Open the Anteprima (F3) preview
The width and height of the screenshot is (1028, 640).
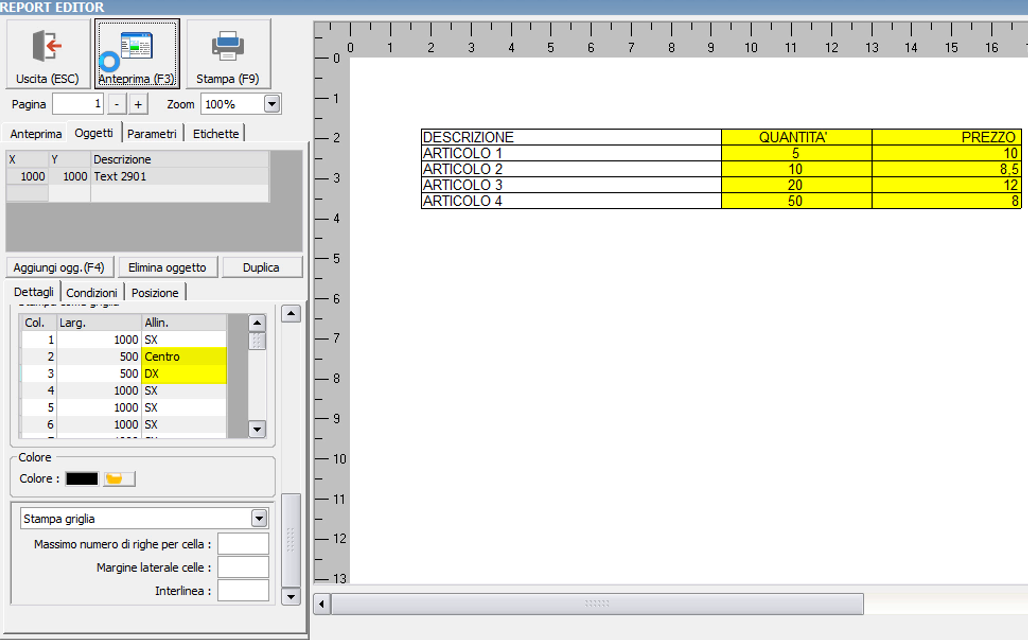click(x=137, y=54)
